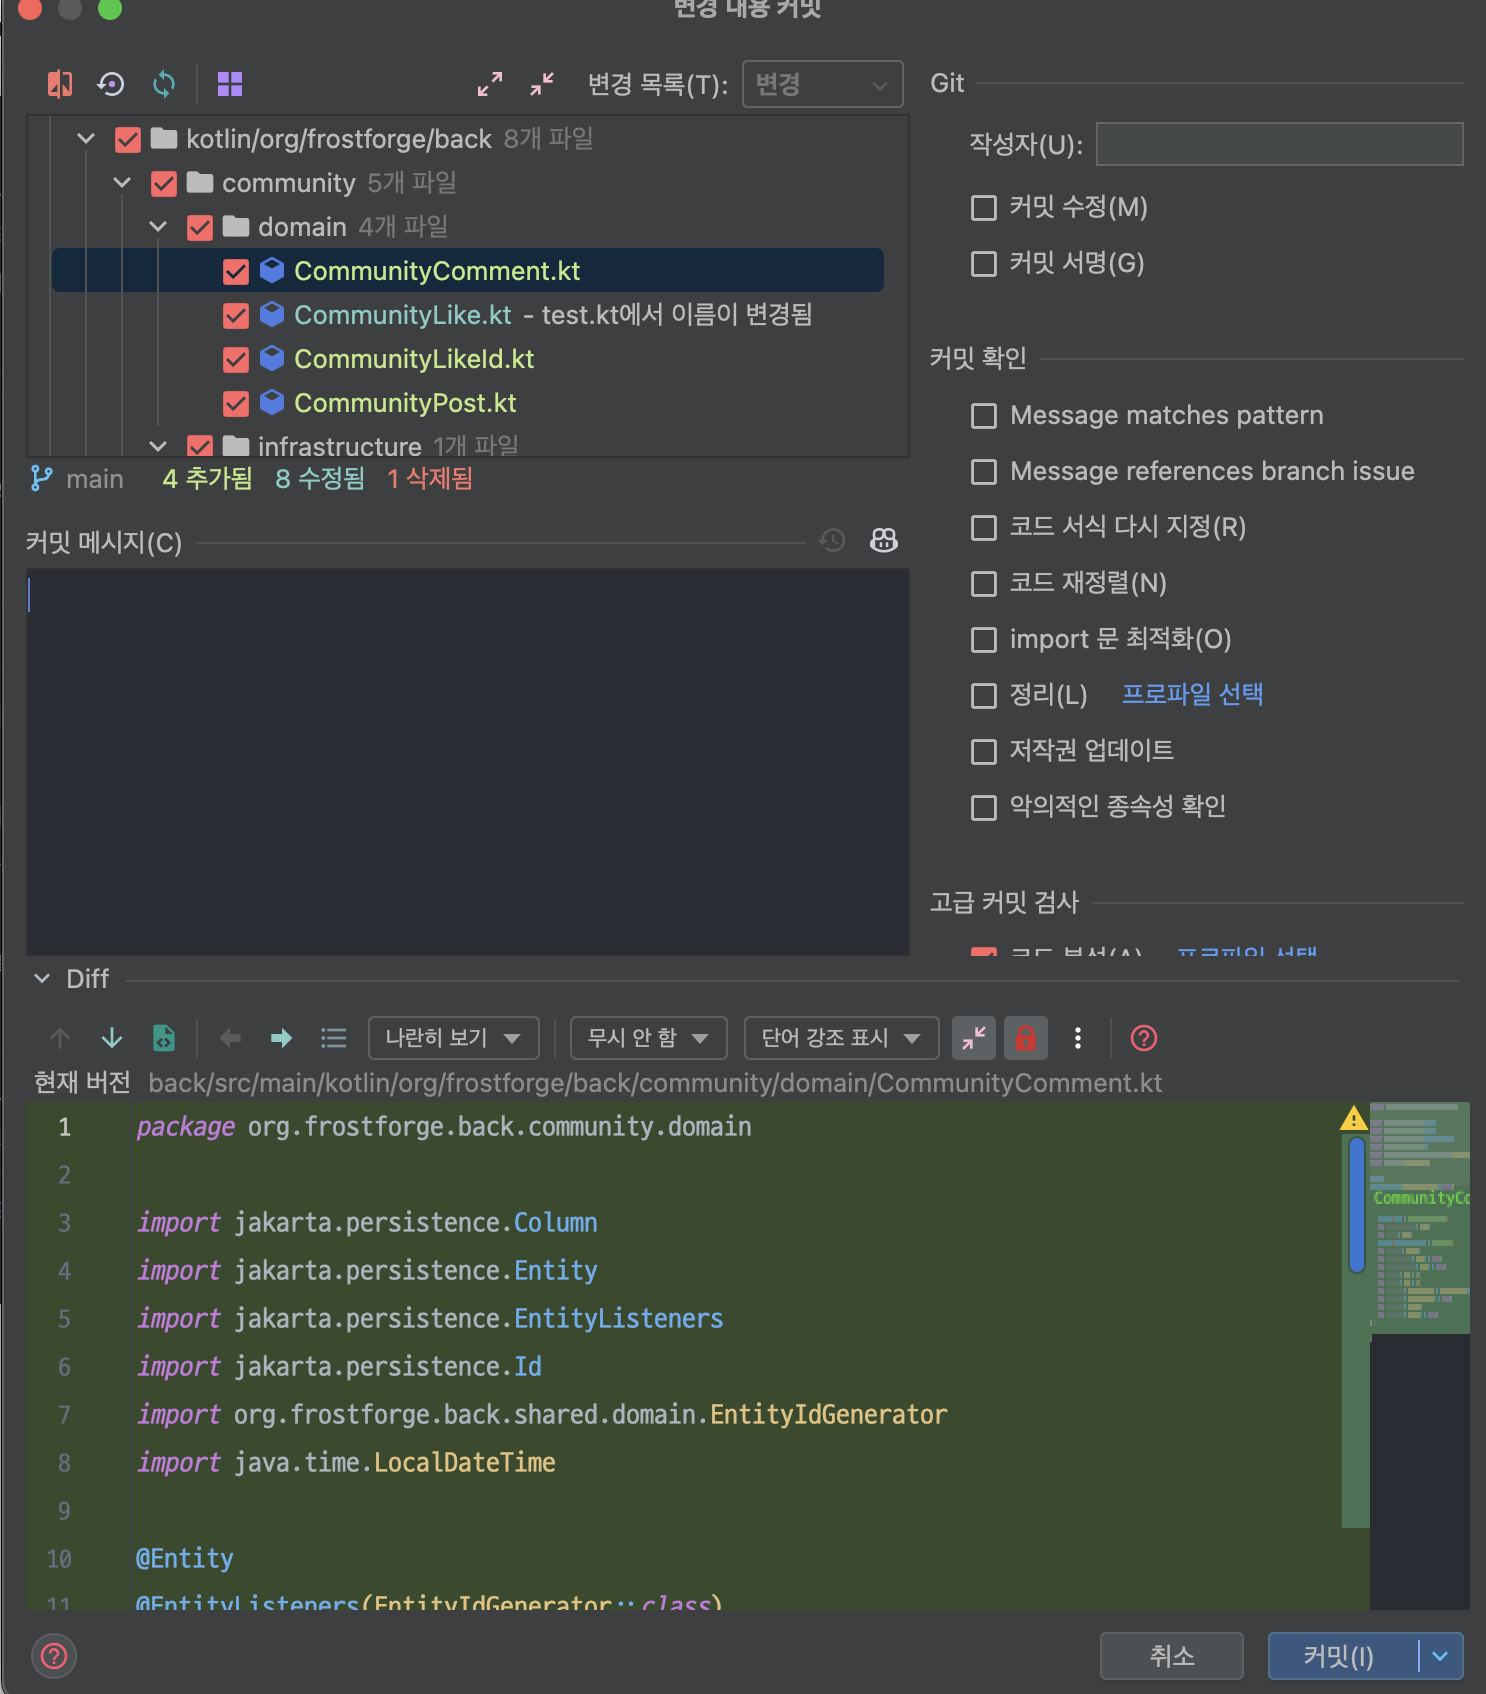
Task: Collapse the domain folder node
Action: click(158, 226)
